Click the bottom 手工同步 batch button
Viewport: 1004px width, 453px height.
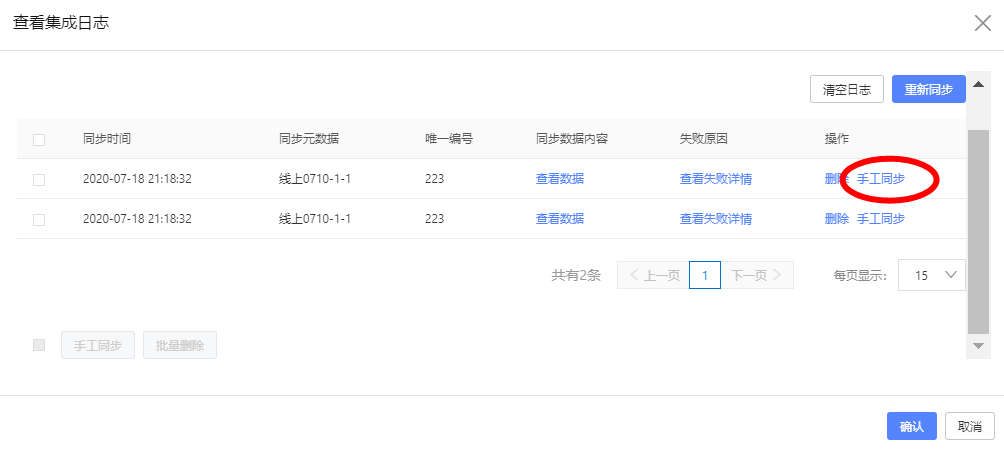pos(98,345)
